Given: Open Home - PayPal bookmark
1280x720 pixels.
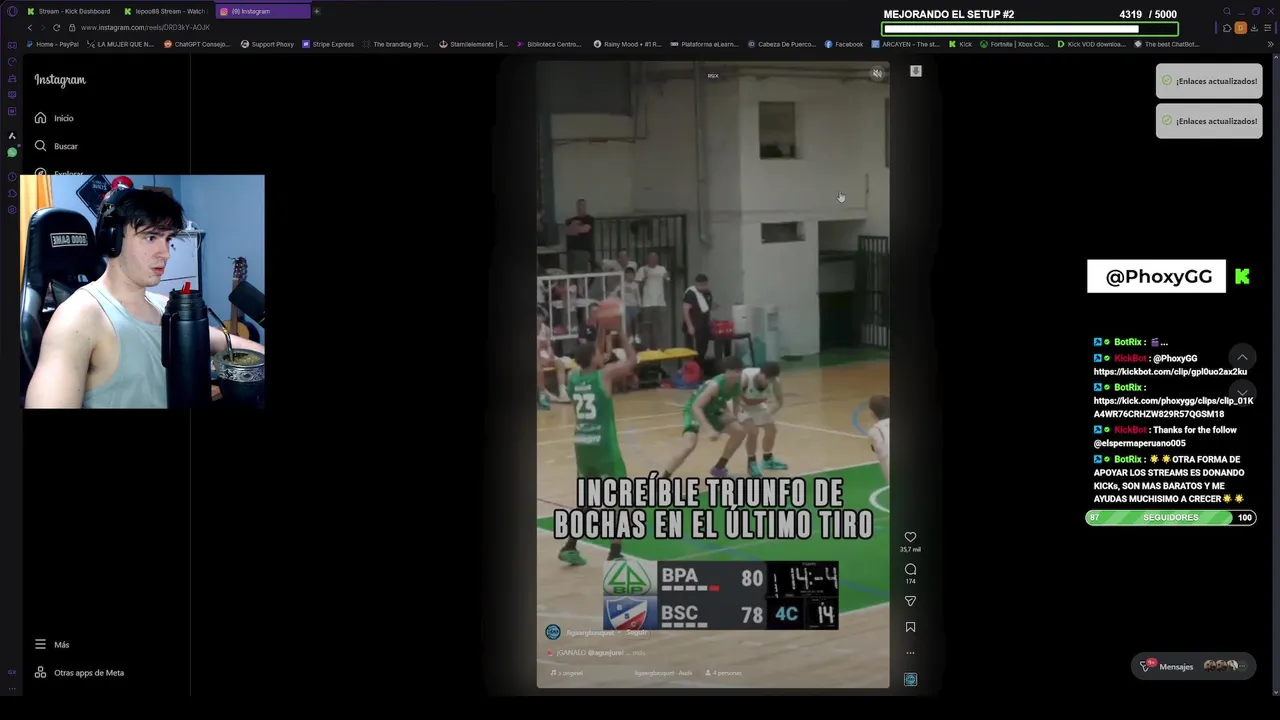Looking at the screenshot, I should point(52,44).
